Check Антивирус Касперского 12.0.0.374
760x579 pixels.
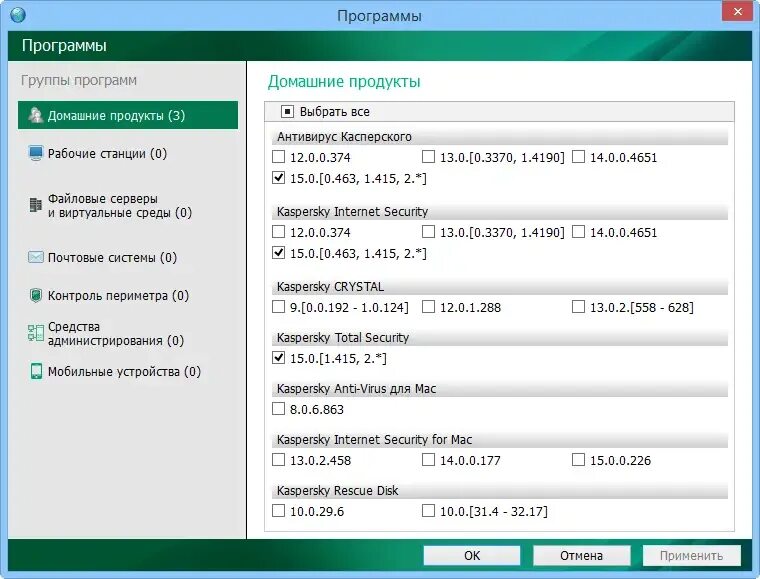click(278, 157)
